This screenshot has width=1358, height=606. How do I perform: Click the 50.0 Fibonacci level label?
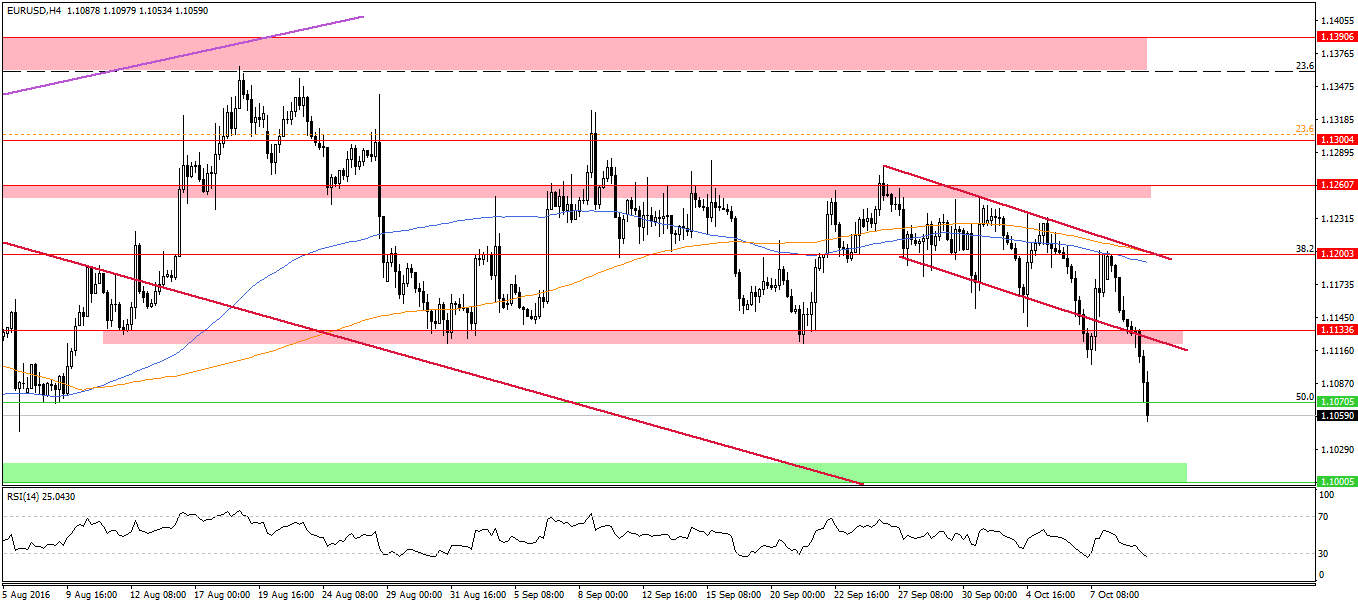click(1304, 396)
